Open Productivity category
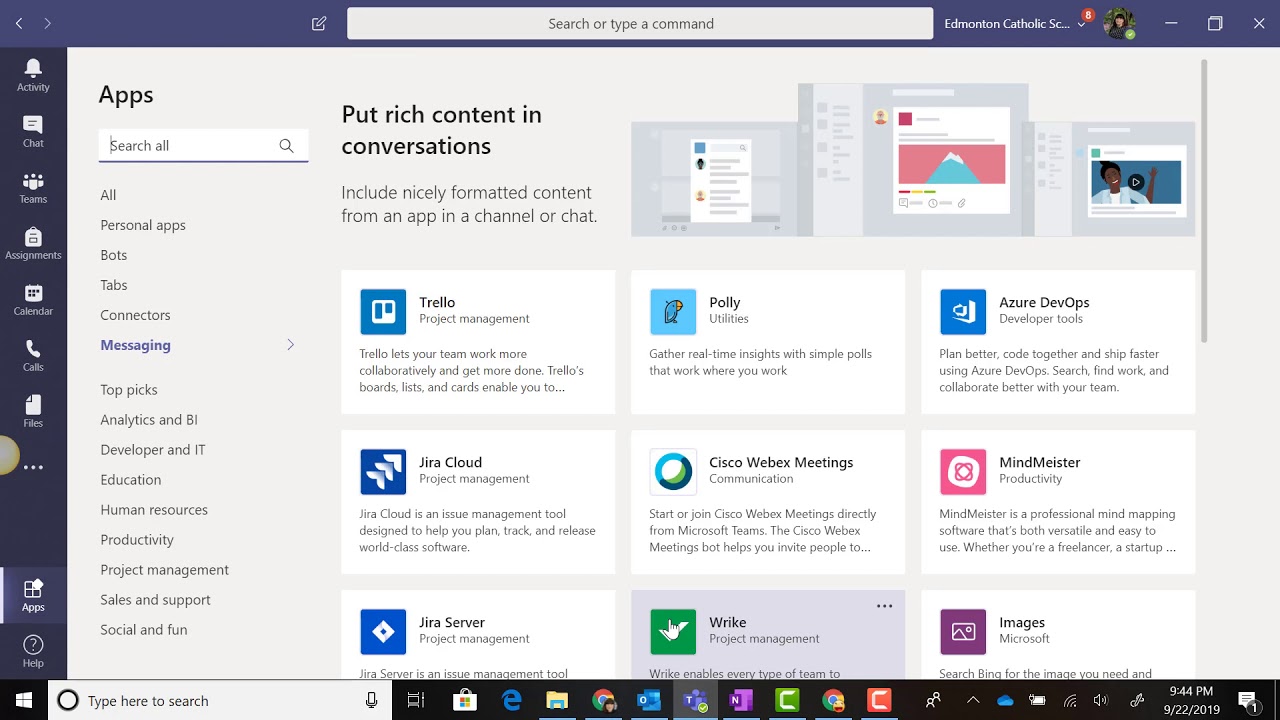Viewport: 1280px width, 720px height. coord(137,540)
